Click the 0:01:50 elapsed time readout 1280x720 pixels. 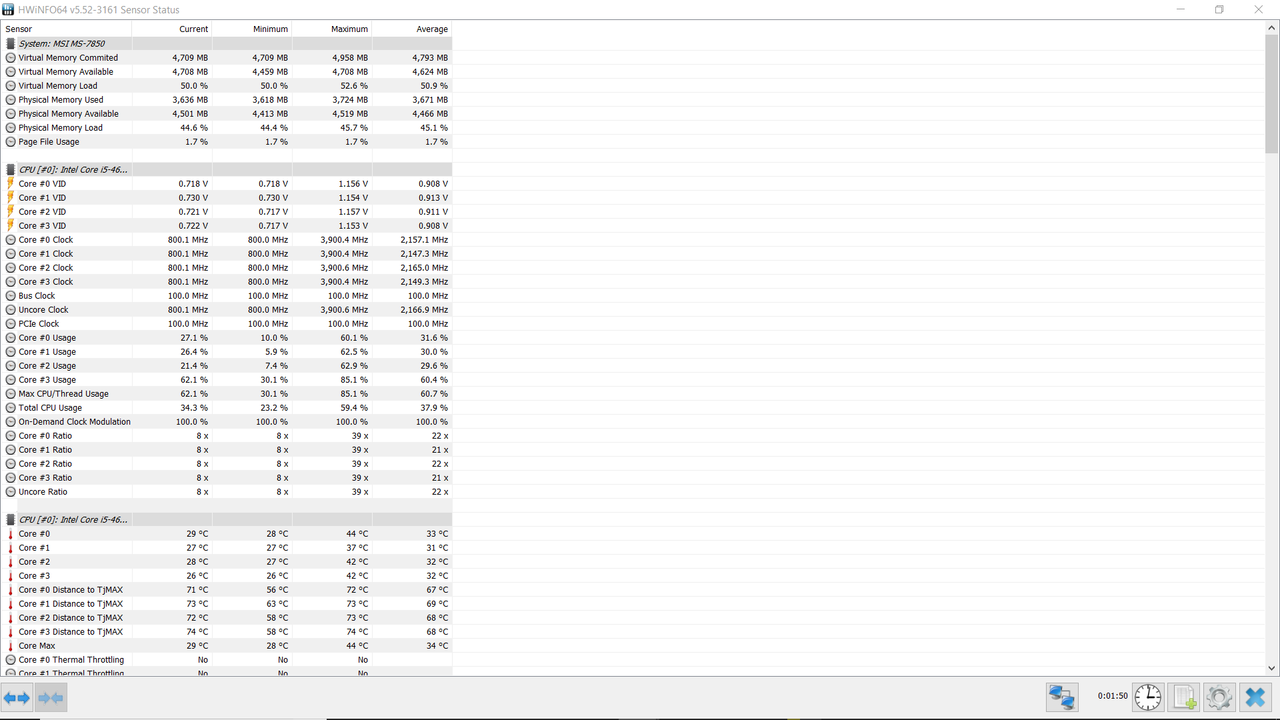point(1112,696)
